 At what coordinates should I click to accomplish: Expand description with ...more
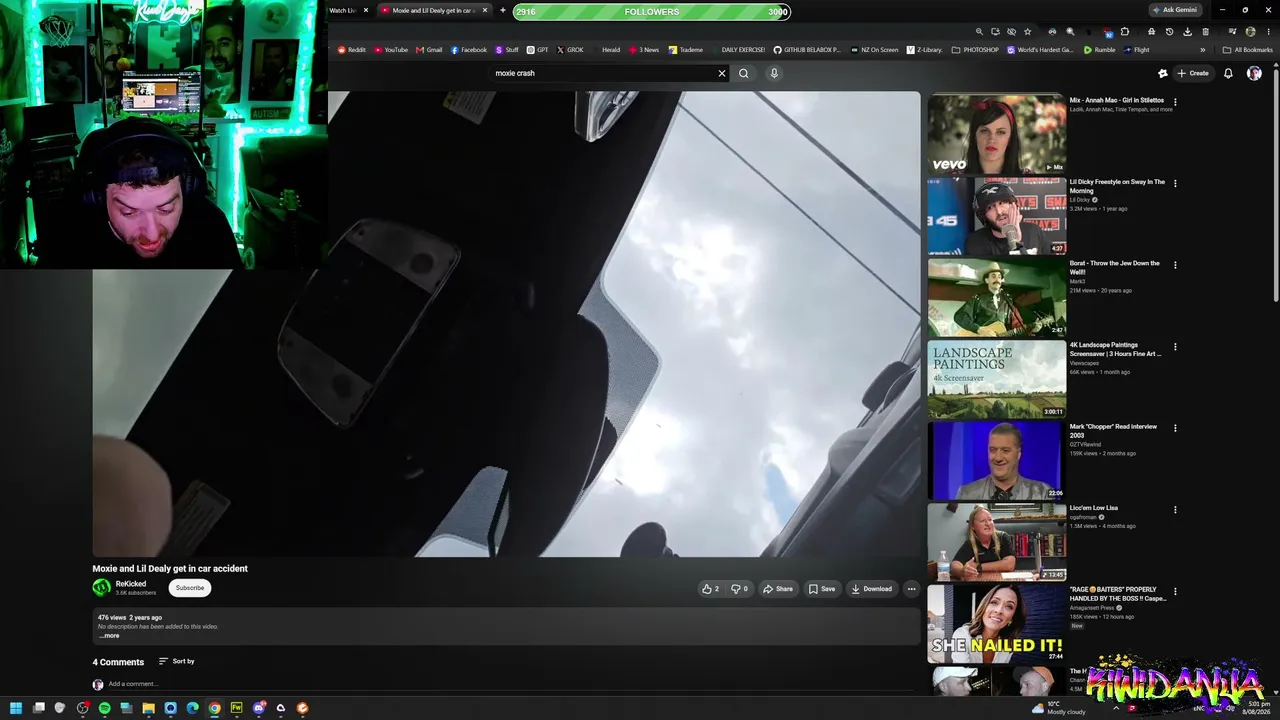click(109, 636)
